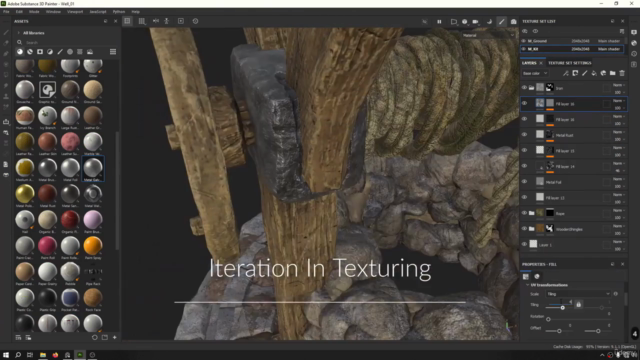Open the File menu

[6, 12]
